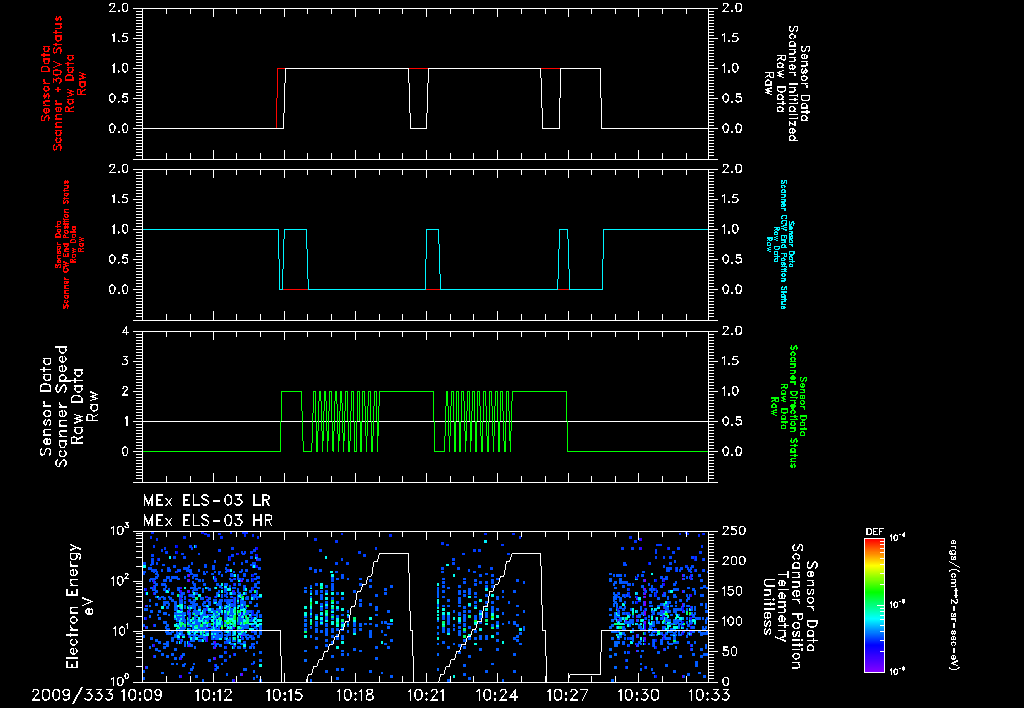1024x708 pixels.
Task: Click the 4 tick on Scanner Speed axis
Action: (126, 331)
